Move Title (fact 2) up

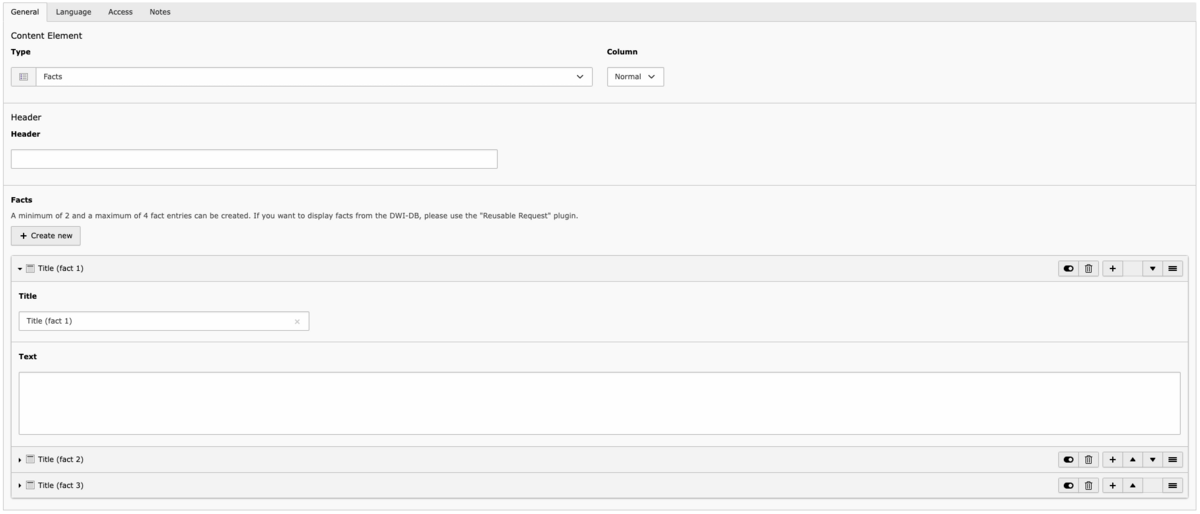coord(1133,459)
